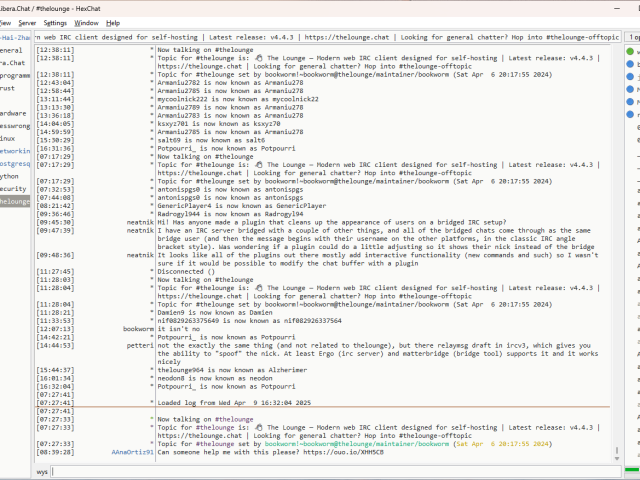
Task: Click the wys nickname button
Action: click(42, 471)
